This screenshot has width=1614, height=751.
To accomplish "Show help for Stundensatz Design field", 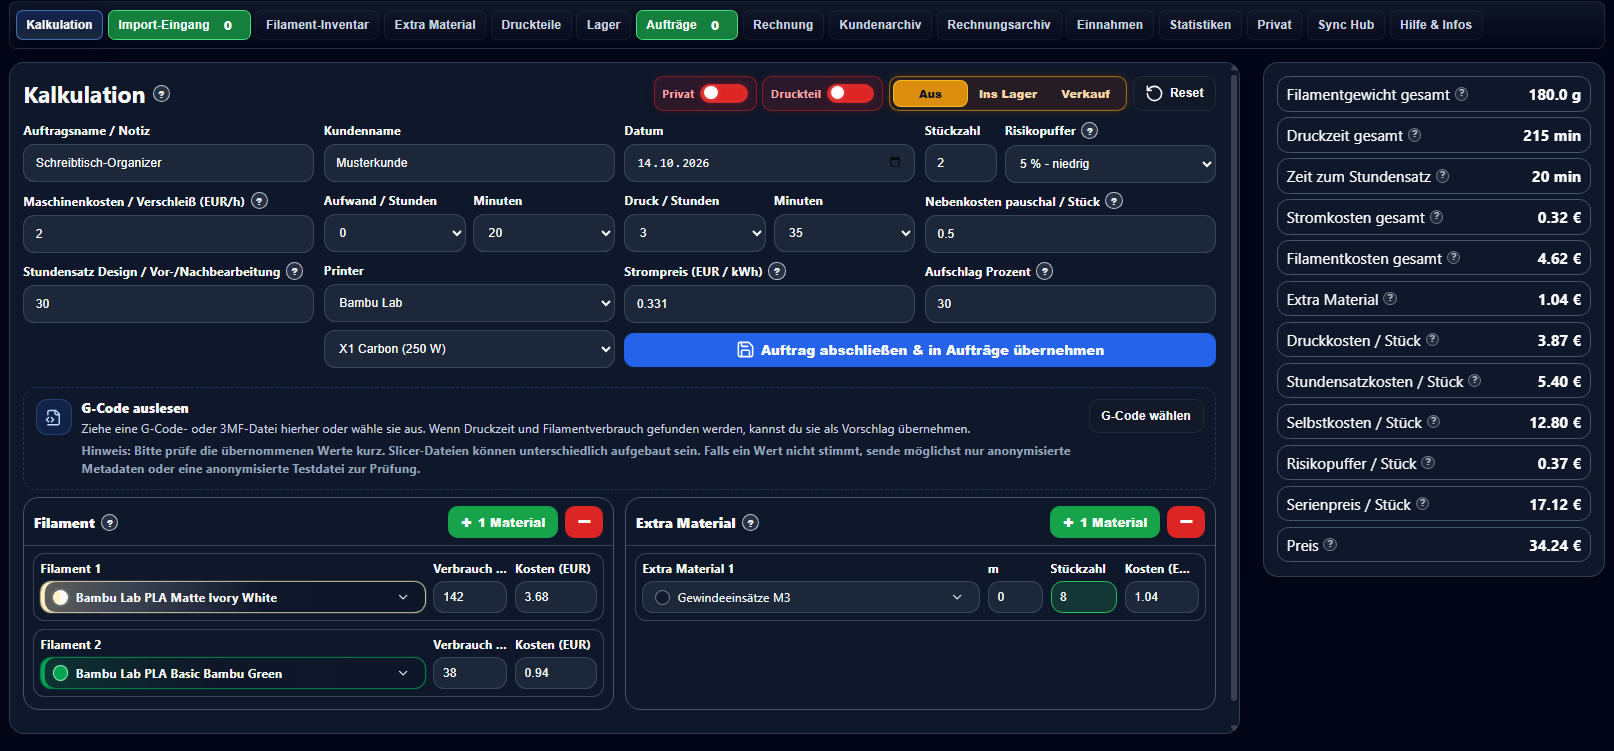I will pos(295,271).
